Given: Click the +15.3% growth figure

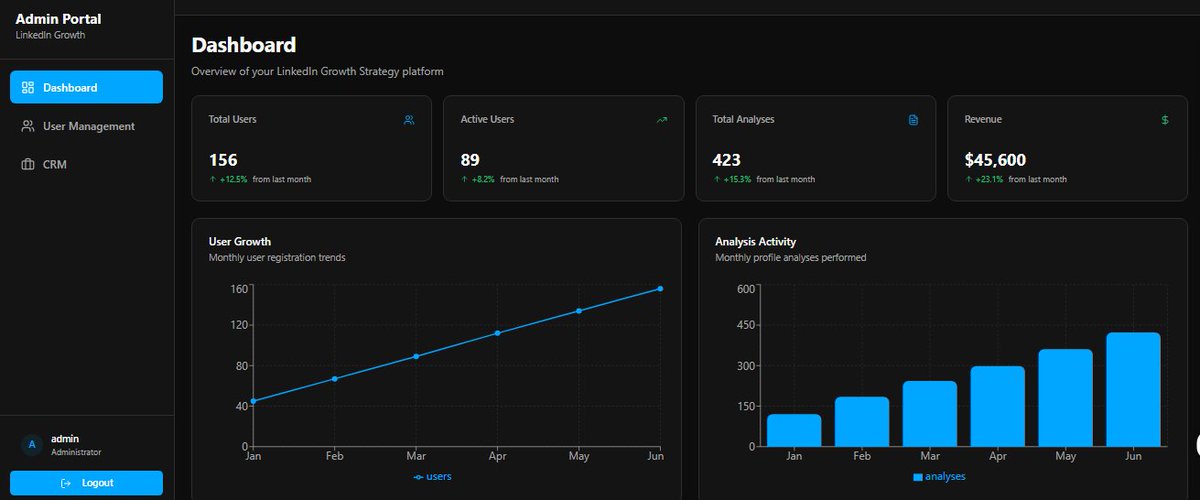Looking at the screenshot, I should [x=738, y=179].
